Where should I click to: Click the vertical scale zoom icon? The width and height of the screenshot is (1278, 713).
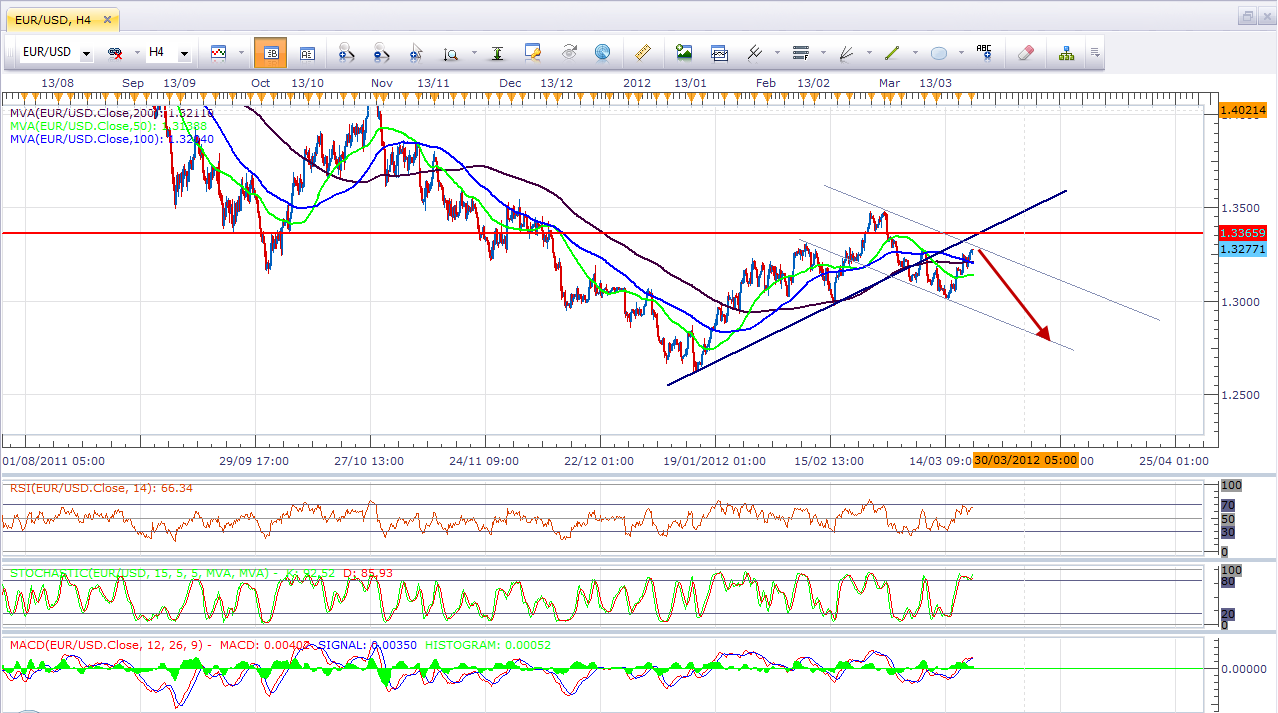pyautogui.click(x=450, y=52)
